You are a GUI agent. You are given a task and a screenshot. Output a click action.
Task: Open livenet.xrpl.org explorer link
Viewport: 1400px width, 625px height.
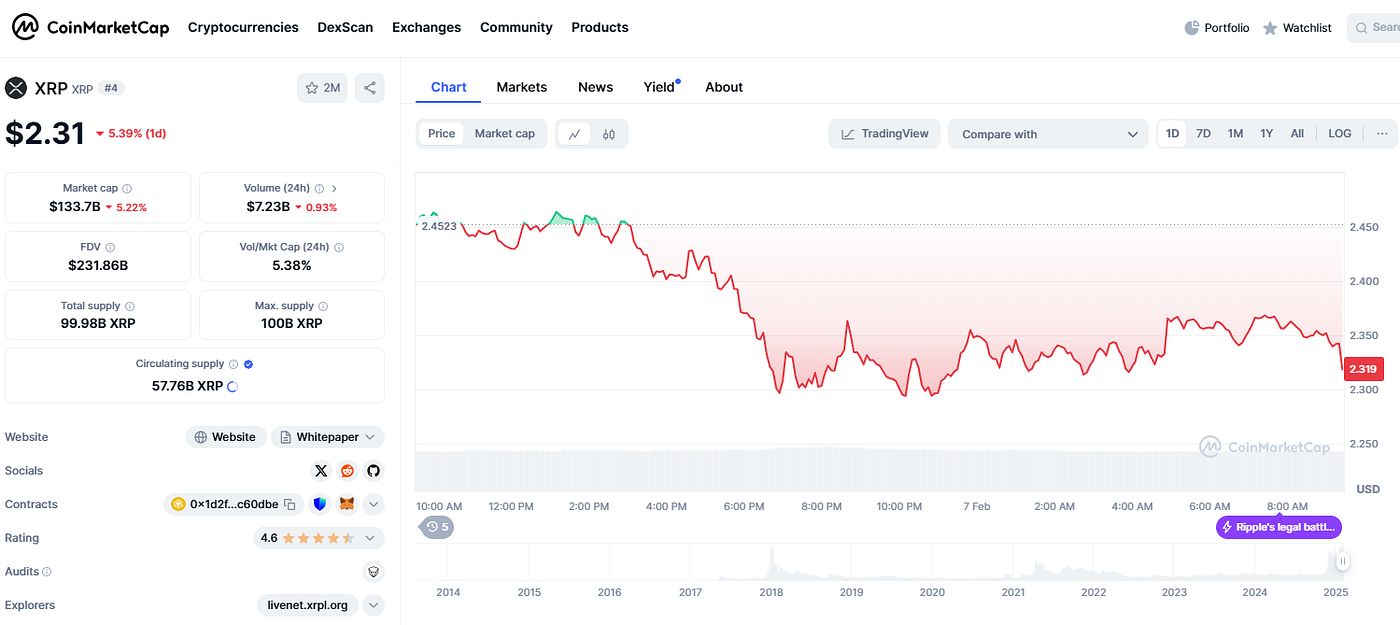point(308,605)
